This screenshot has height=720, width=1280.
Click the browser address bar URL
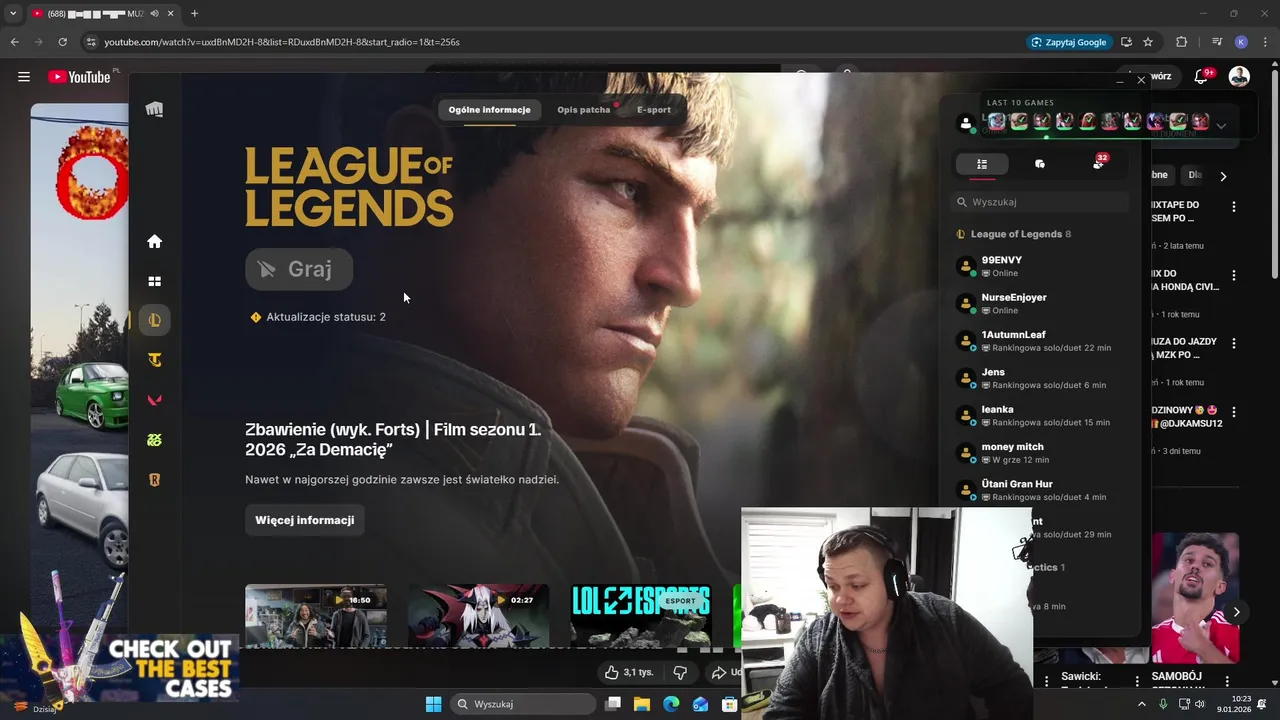coord(282,42)
